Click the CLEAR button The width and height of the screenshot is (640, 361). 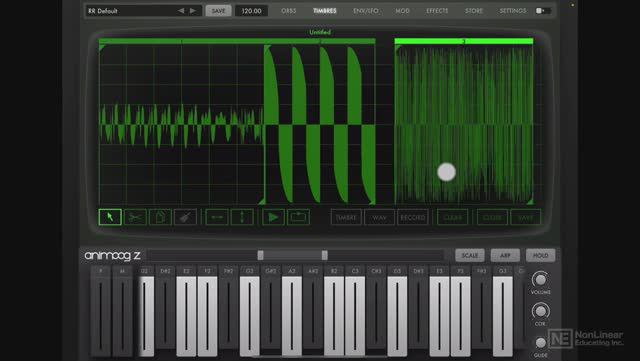(x=452, y=217)
